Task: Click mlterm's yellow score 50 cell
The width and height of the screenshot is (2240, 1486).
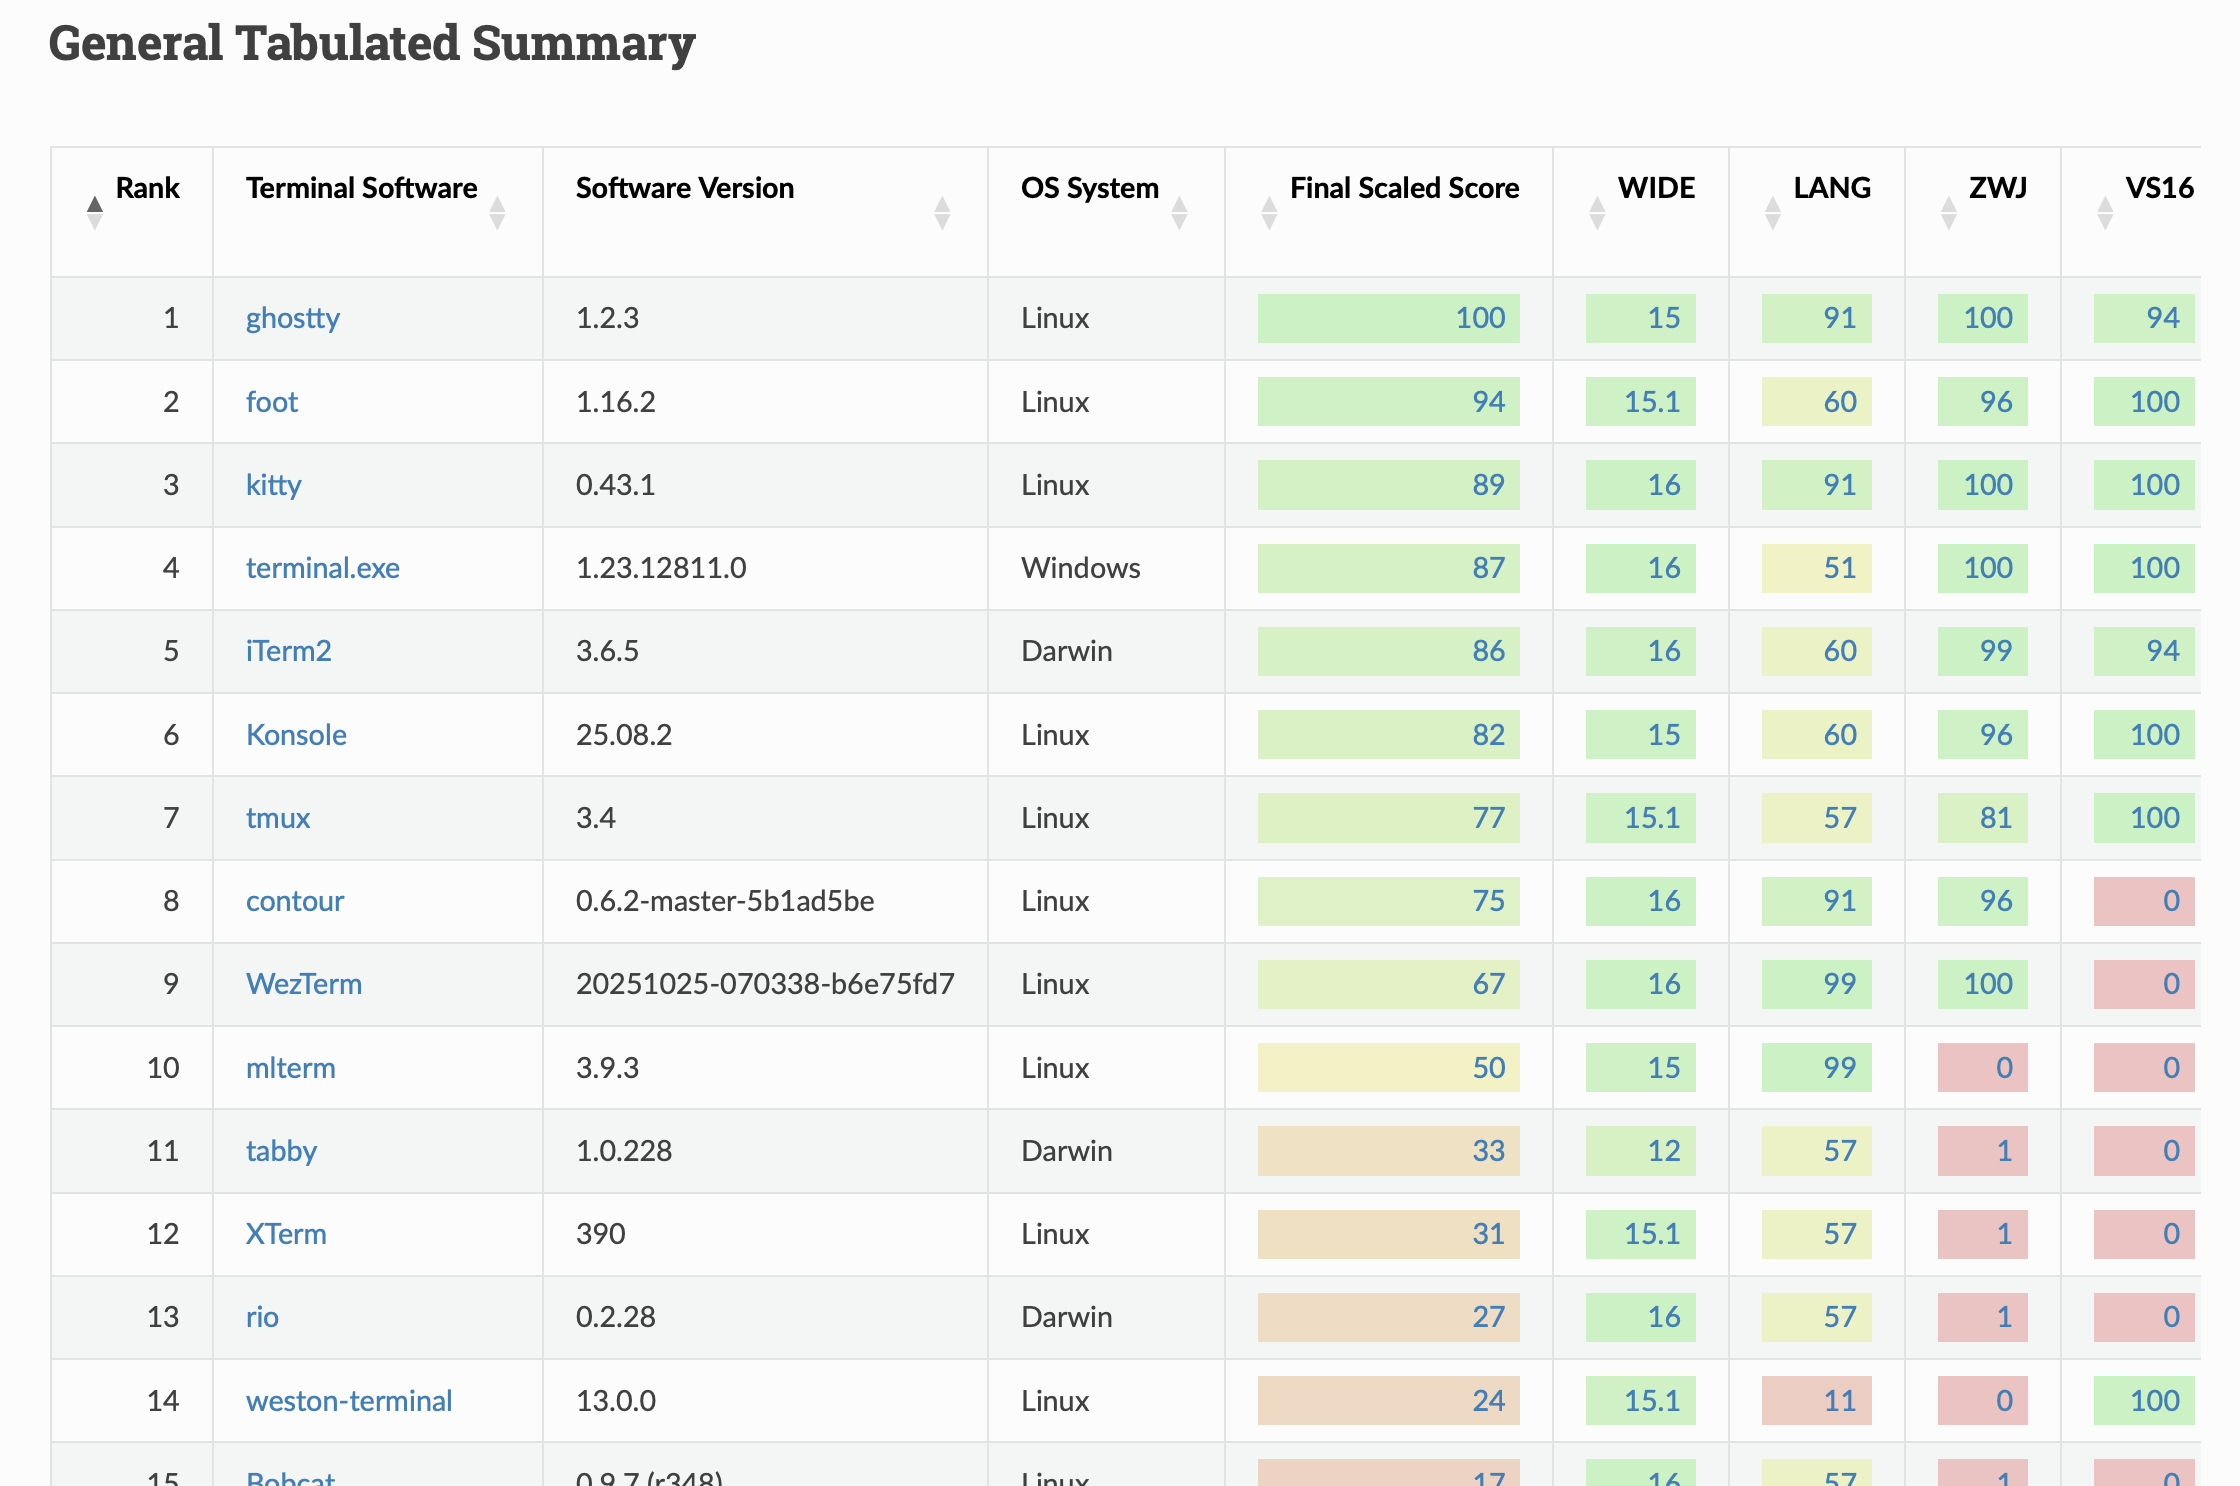Action: click(x=1388, y=1068)
